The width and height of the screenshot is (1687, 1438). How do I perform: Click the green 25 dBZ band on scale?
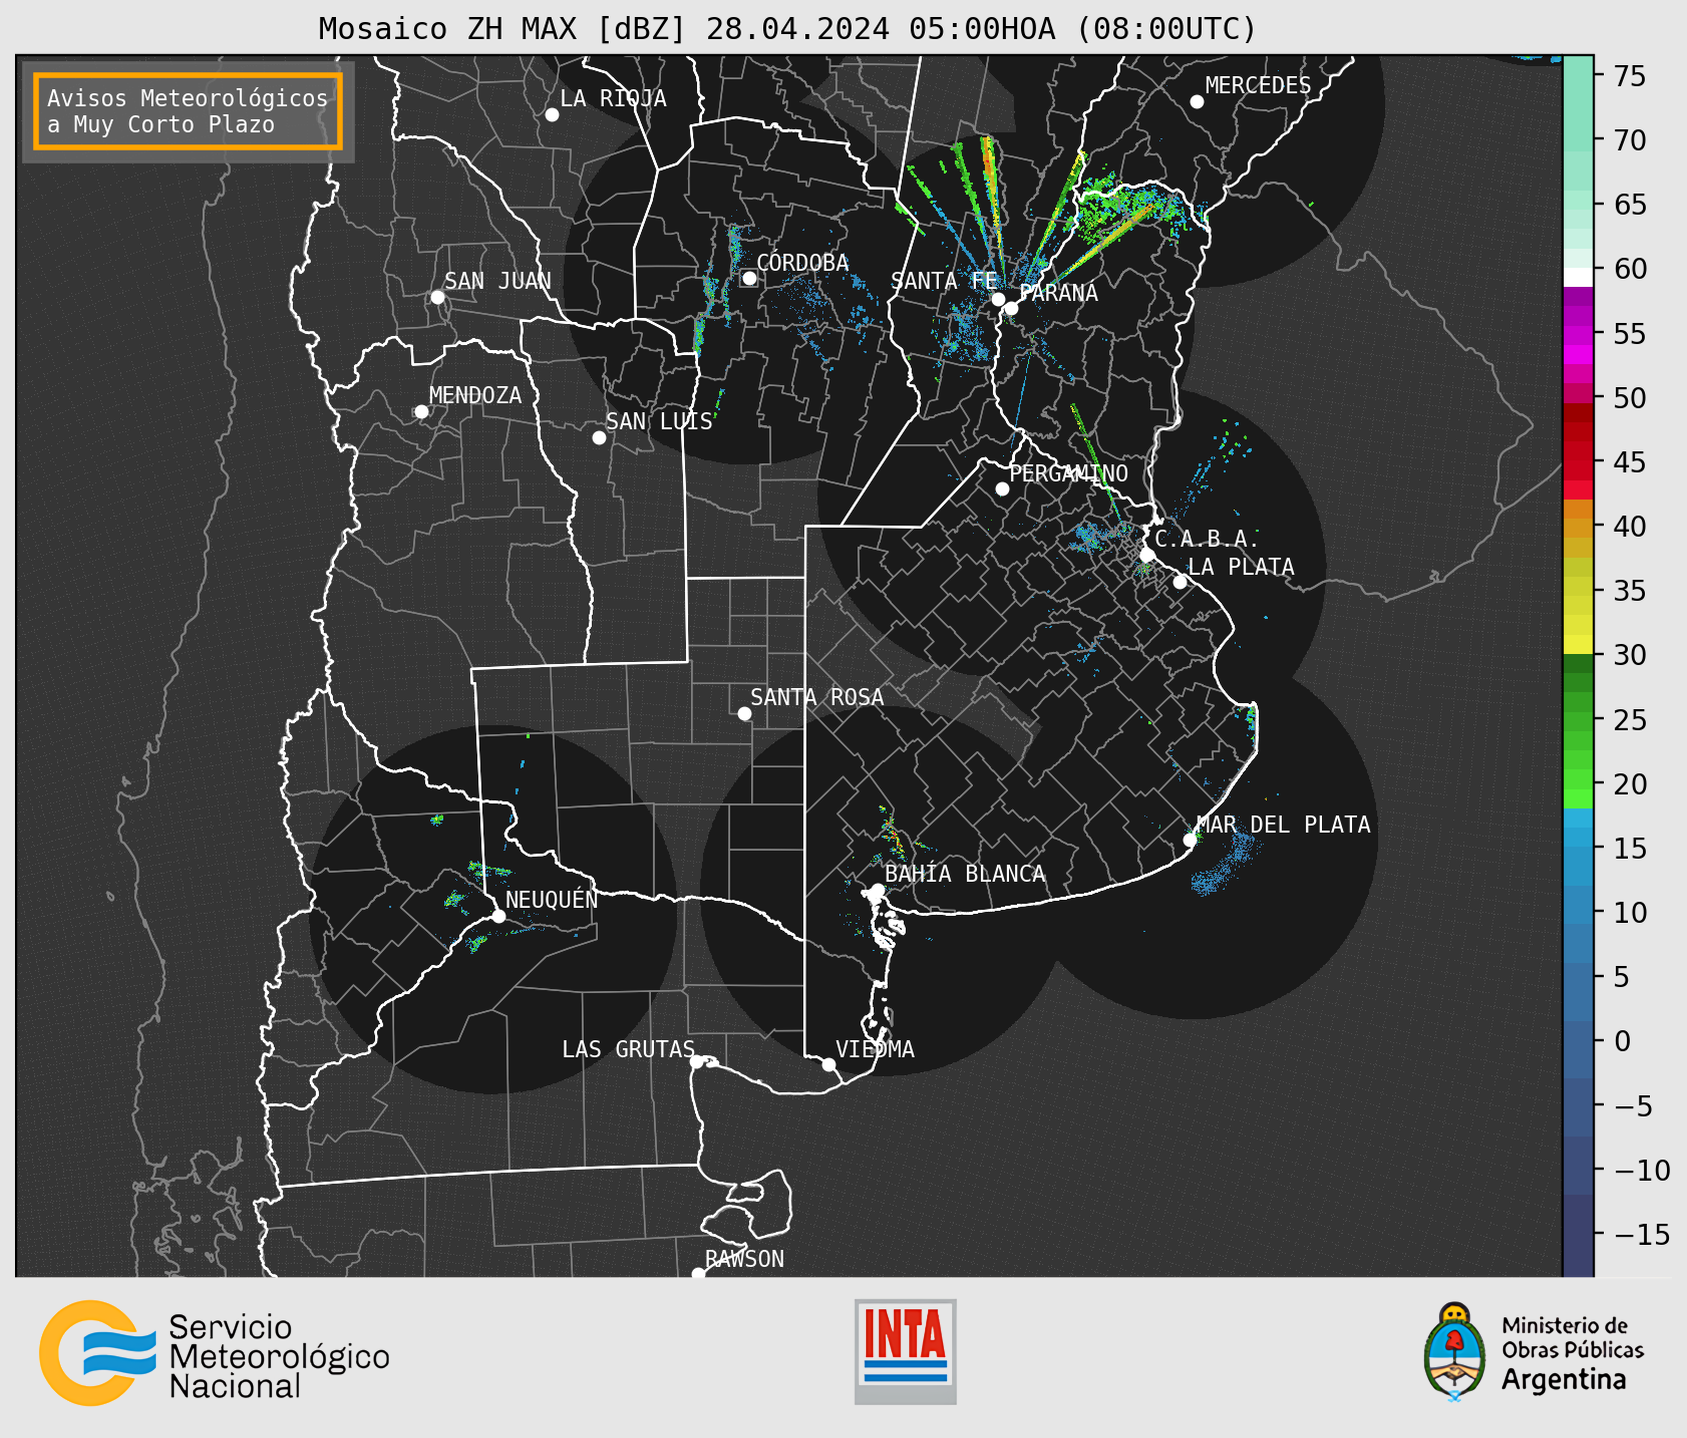point(1578,720)
